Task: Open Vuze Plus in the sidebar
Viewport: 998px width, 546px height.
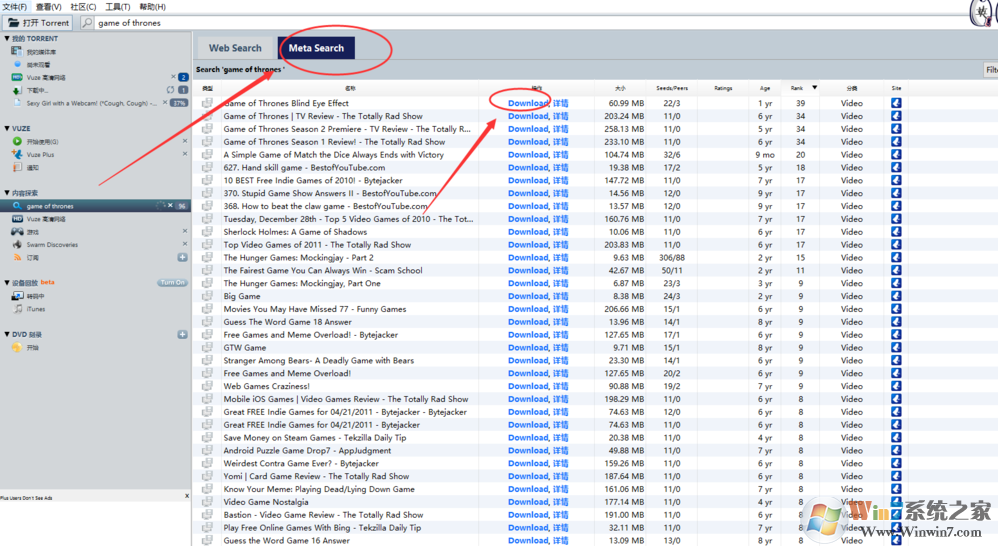Action: (x=40, y=155)
